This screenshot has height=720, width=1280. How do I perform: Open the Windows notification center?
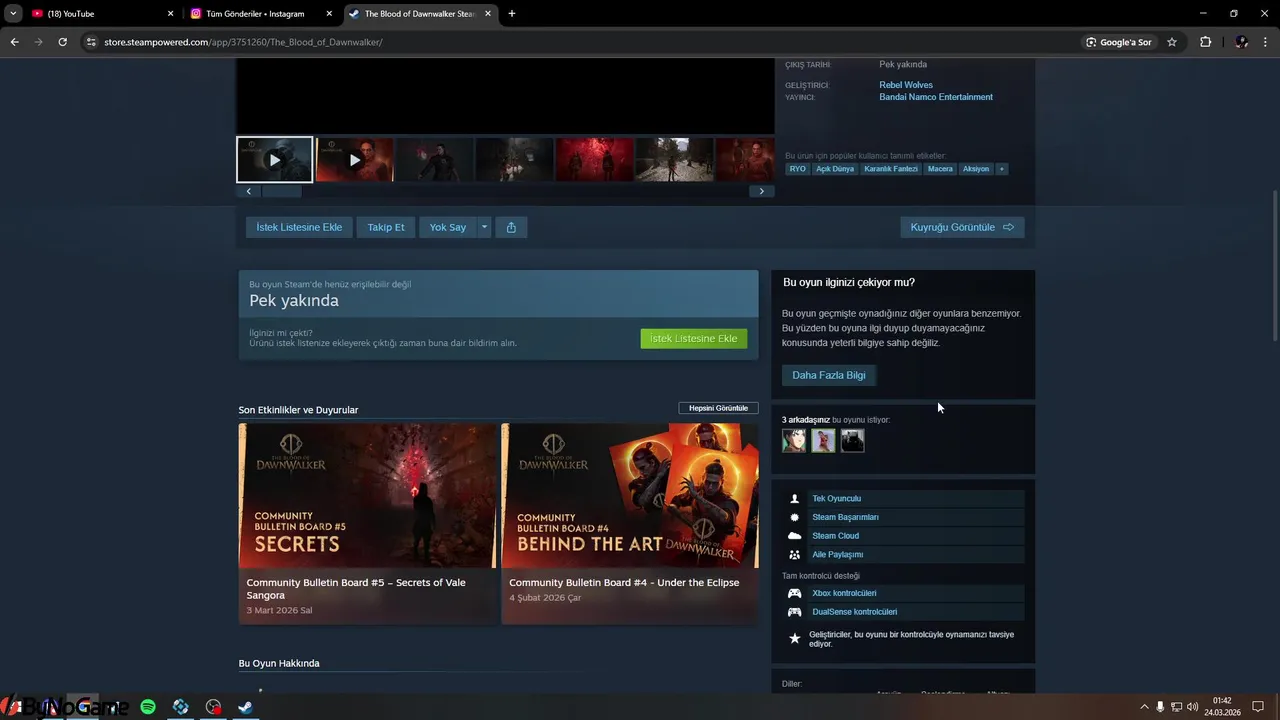[1259, 707]
